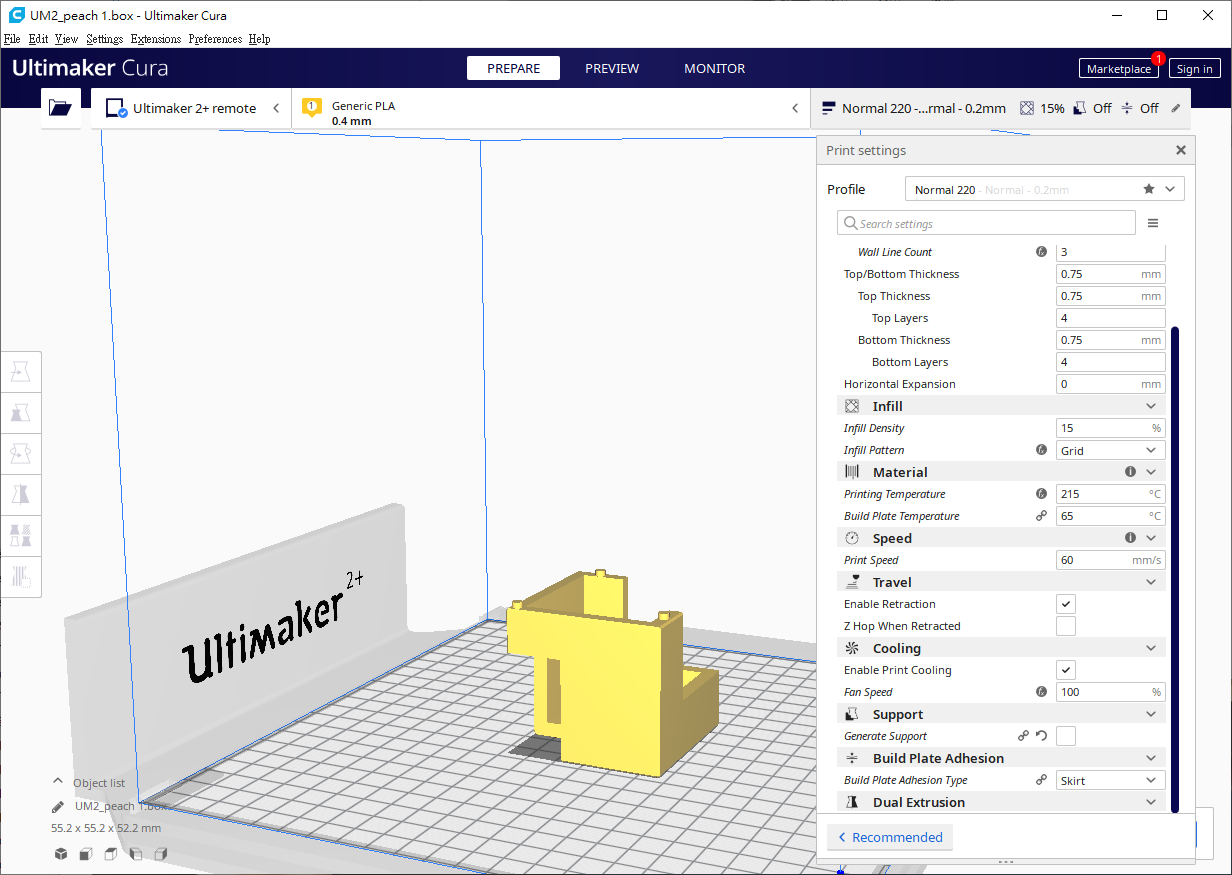Click the star icon in Profile selector

(1149, 189)
